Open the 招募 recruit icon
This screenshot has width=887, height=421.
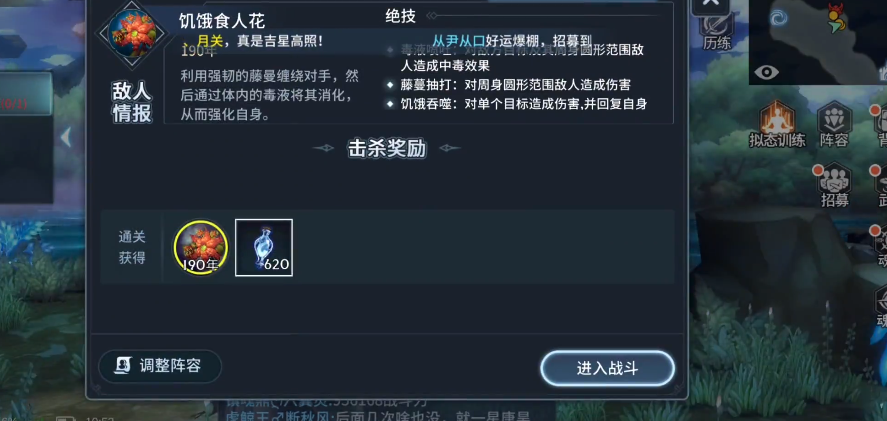tap(834, 184)
